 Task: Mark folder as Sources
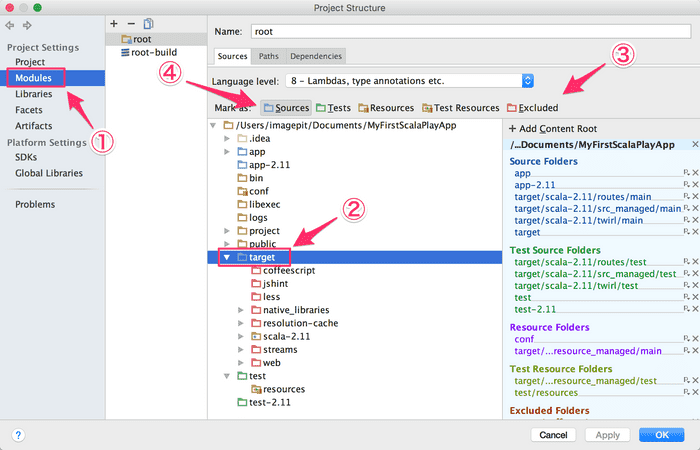tap(285, 107)
